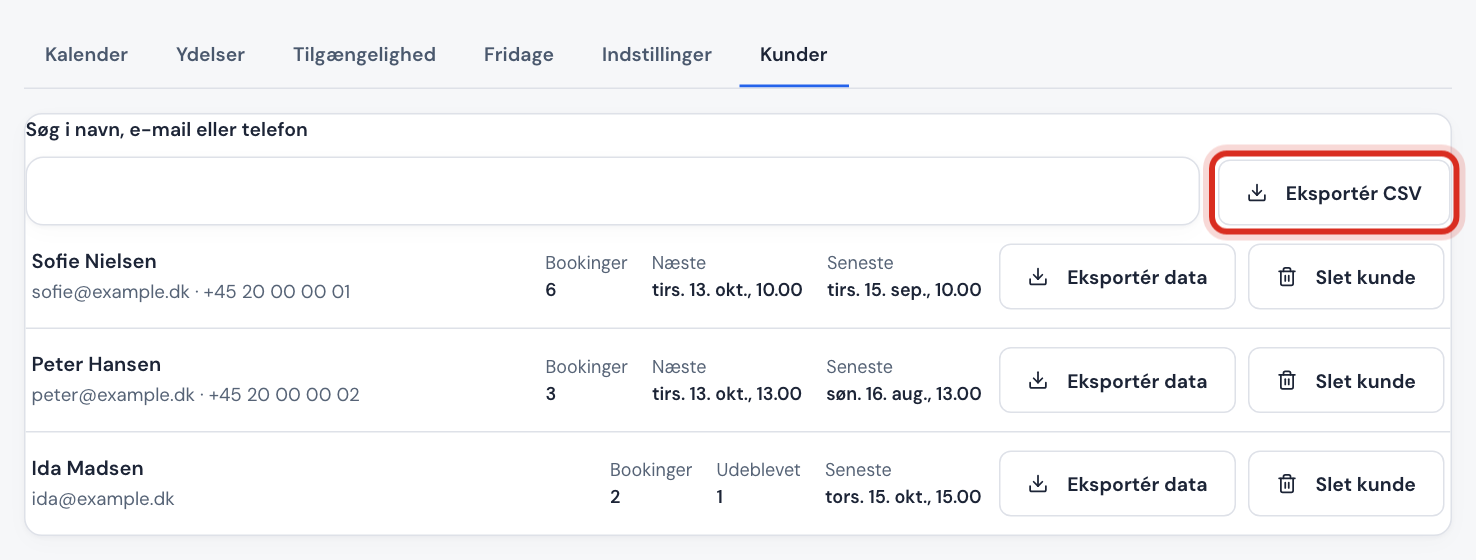
Task: Click the trash icon in Sofie Nielsen's row
Action: 1287,277
